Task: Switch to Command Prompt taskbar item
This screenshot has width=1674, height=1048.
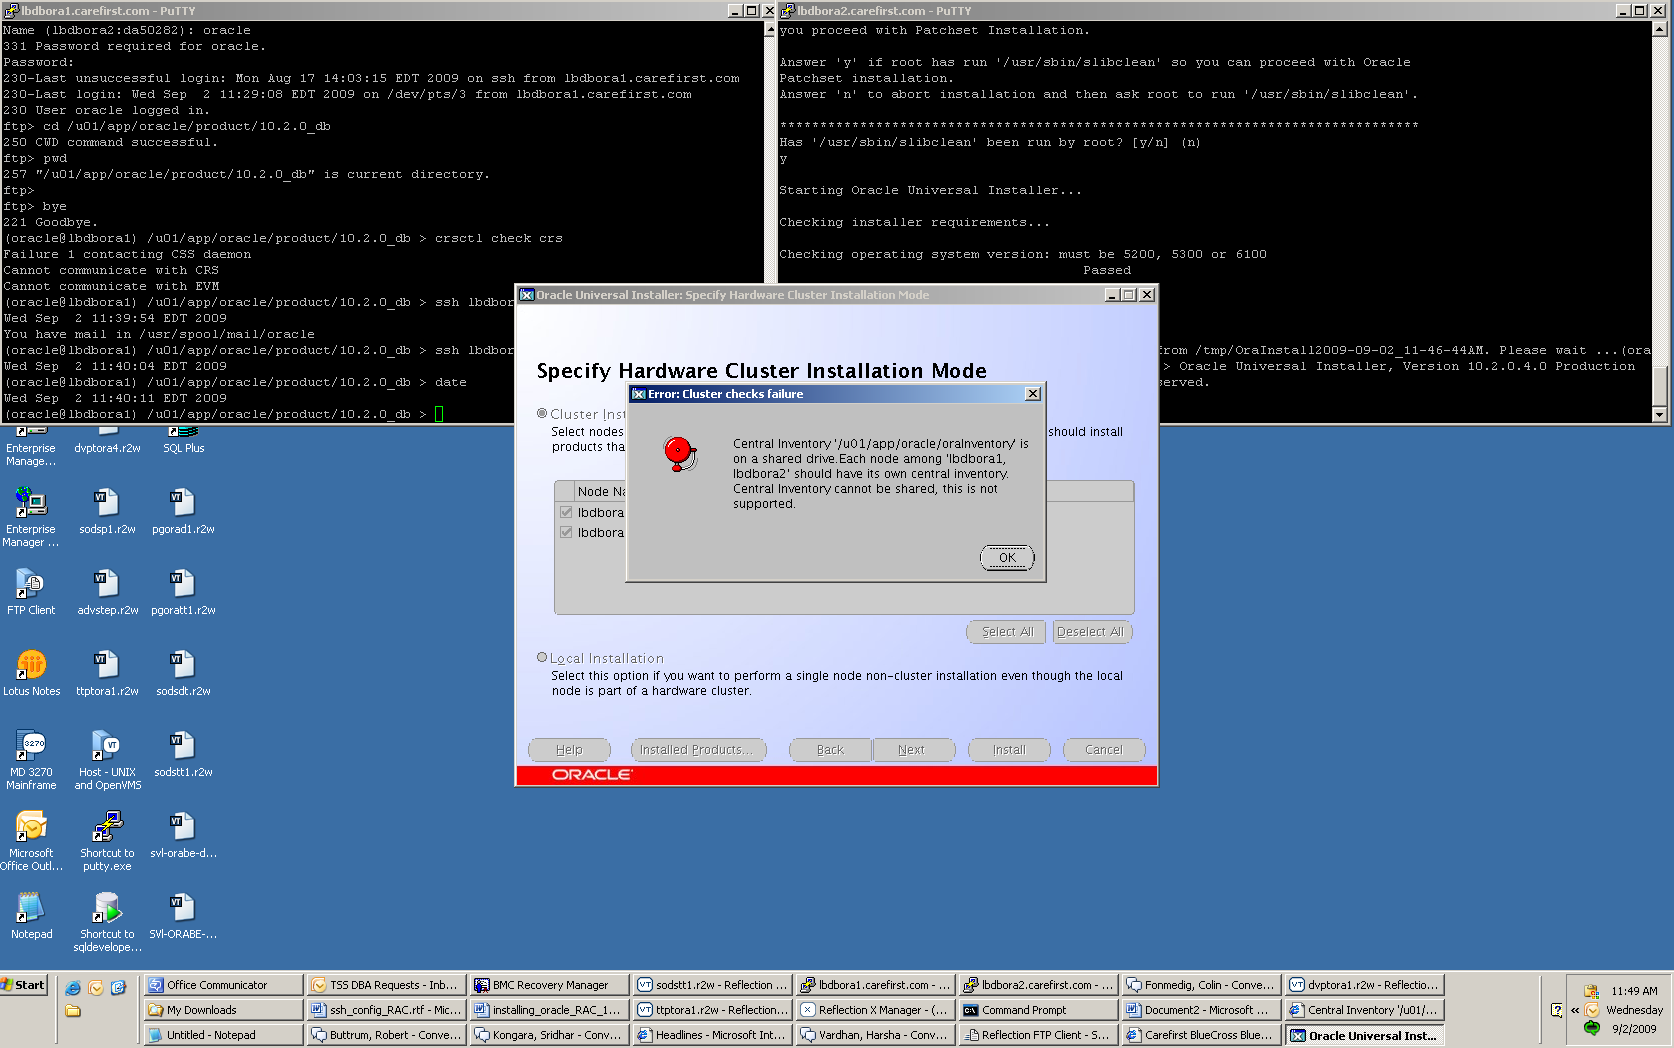Action: pos(1038,1010)
